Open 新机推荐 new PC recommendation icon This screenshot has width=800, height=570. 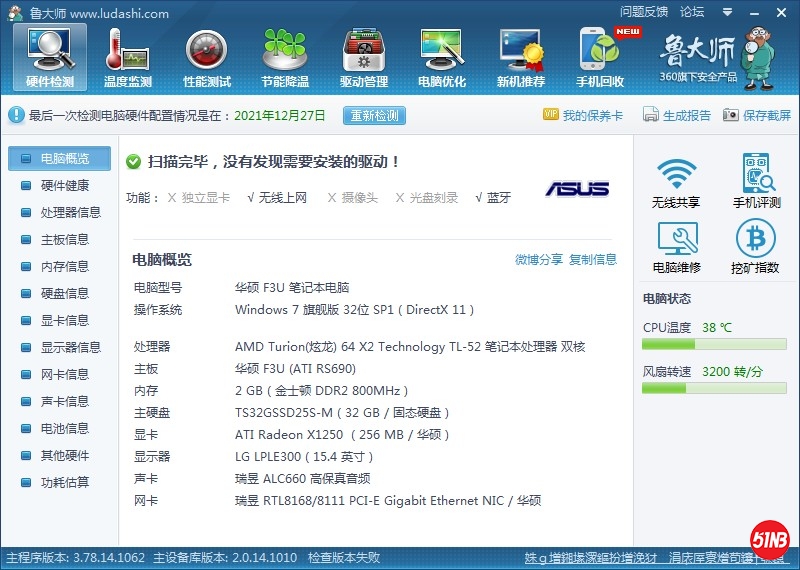pos(521,56)
